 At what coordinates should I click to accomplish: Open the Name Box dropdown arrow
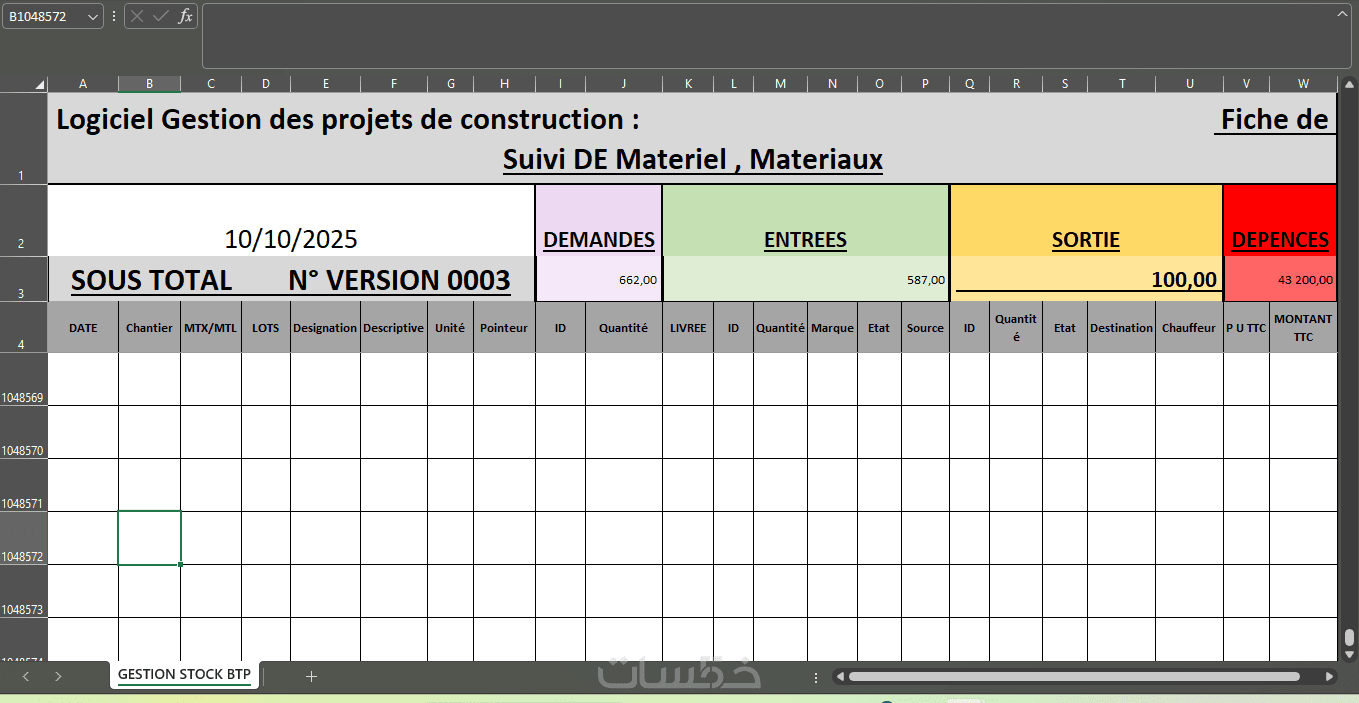coord(93,16)
